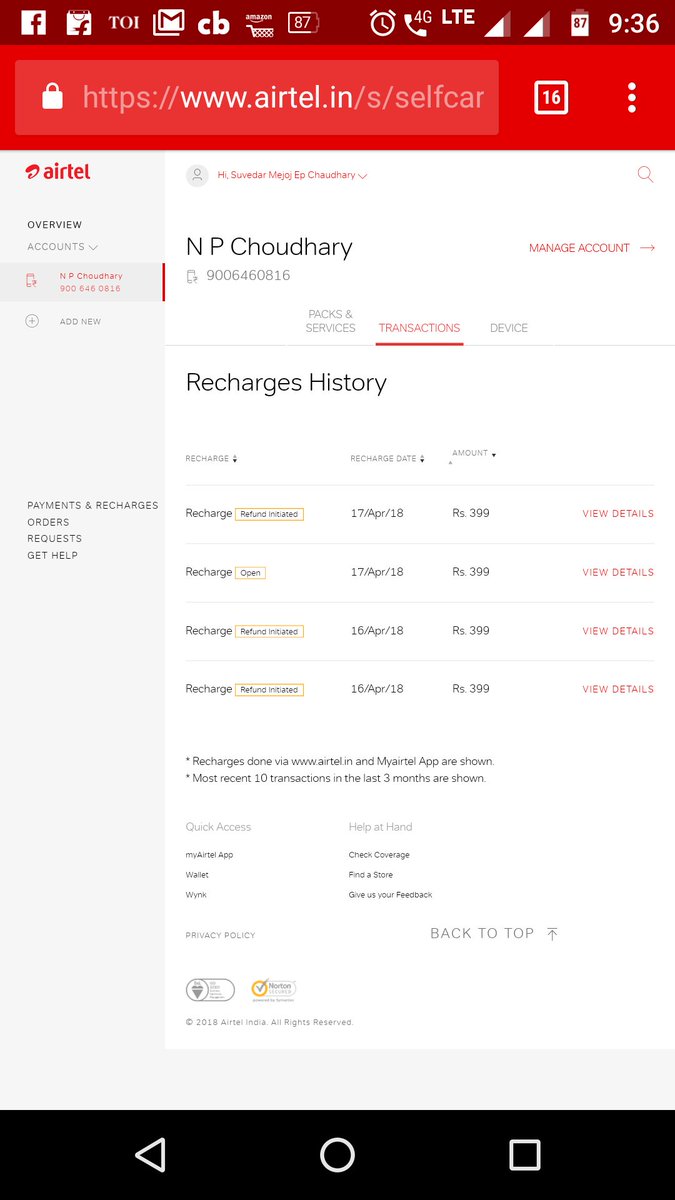Expand the Accounts section chevron

(93, 247)
